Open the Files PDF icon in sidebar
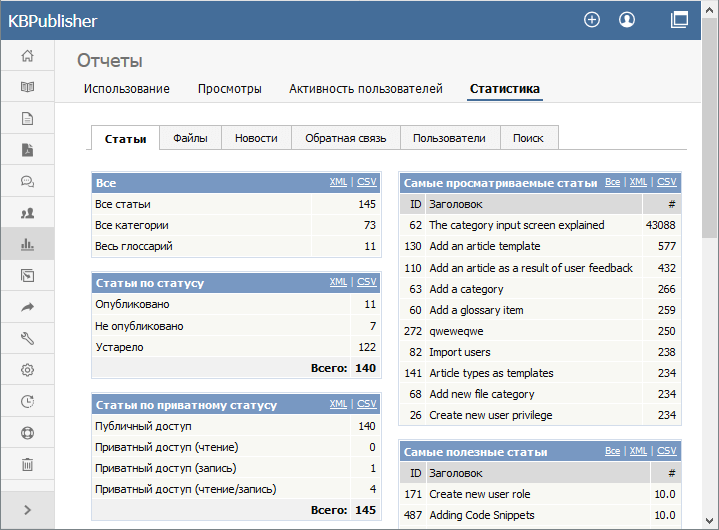 coord(28,150)
